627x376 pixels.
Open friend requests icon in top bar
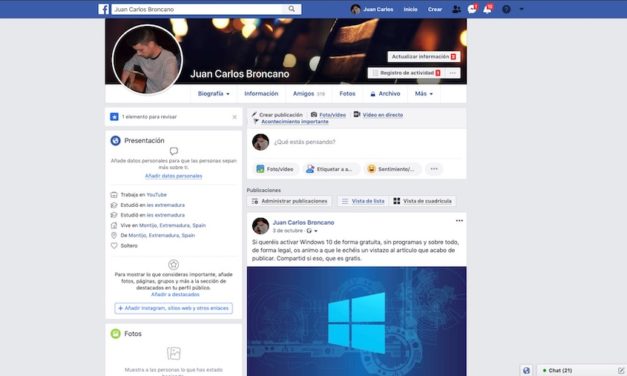[456, 9]
